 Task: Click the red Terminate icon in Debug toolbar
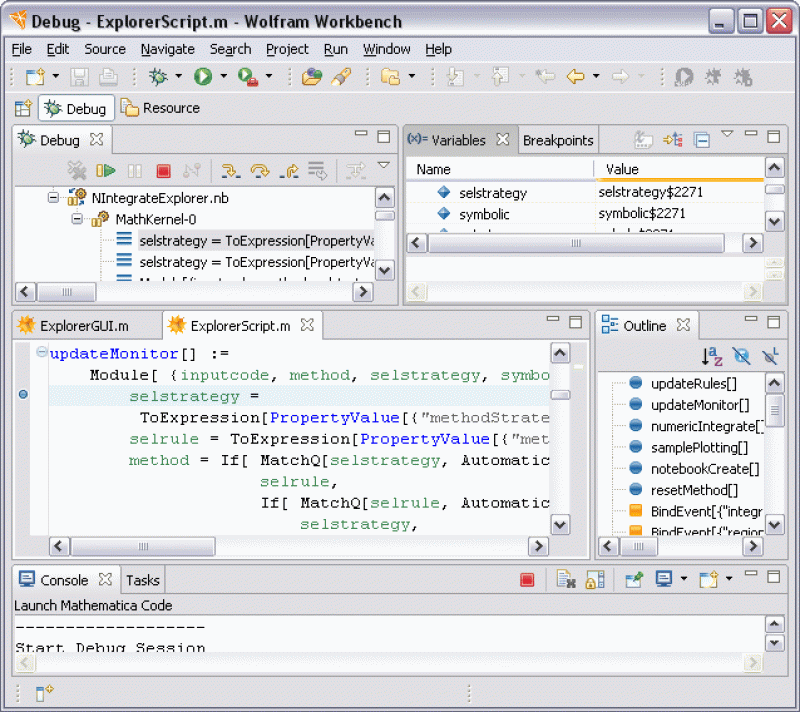point(165,170)
